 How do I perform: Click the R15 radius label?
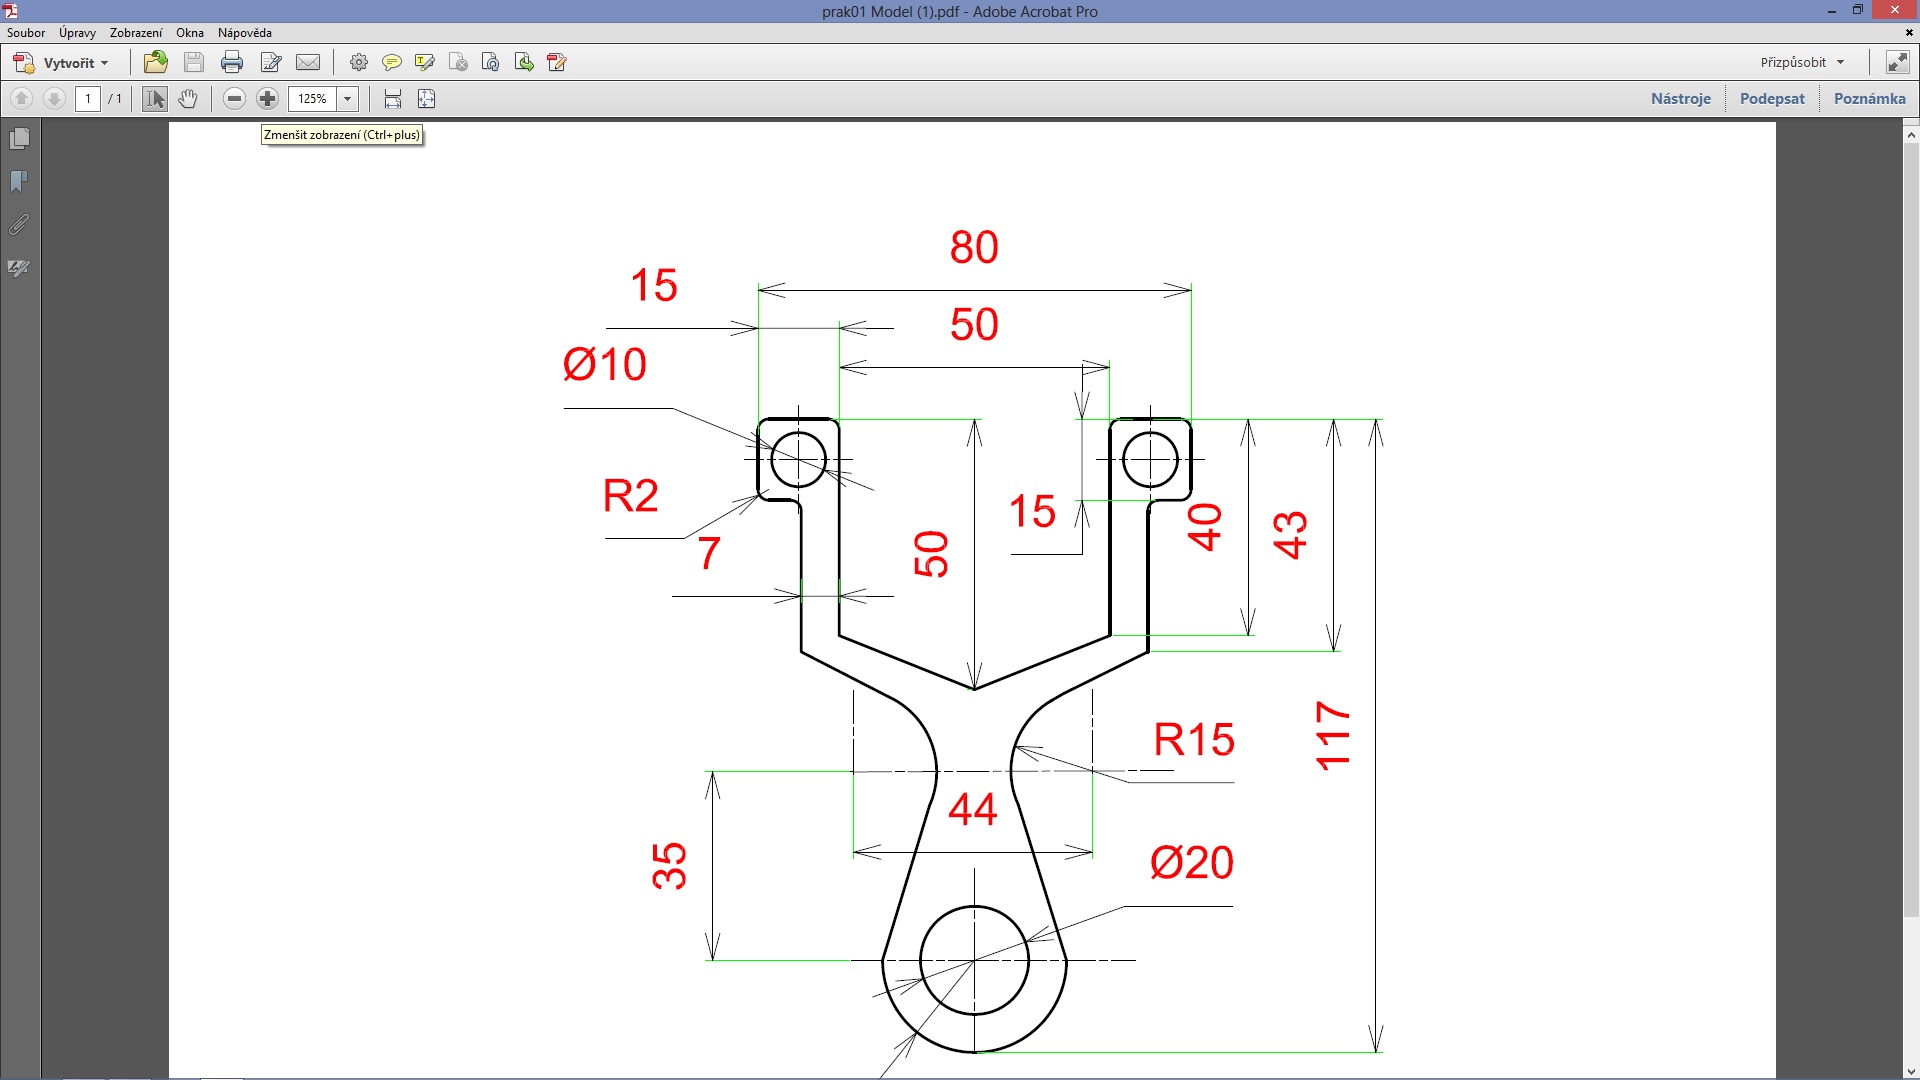[1194, 740]
